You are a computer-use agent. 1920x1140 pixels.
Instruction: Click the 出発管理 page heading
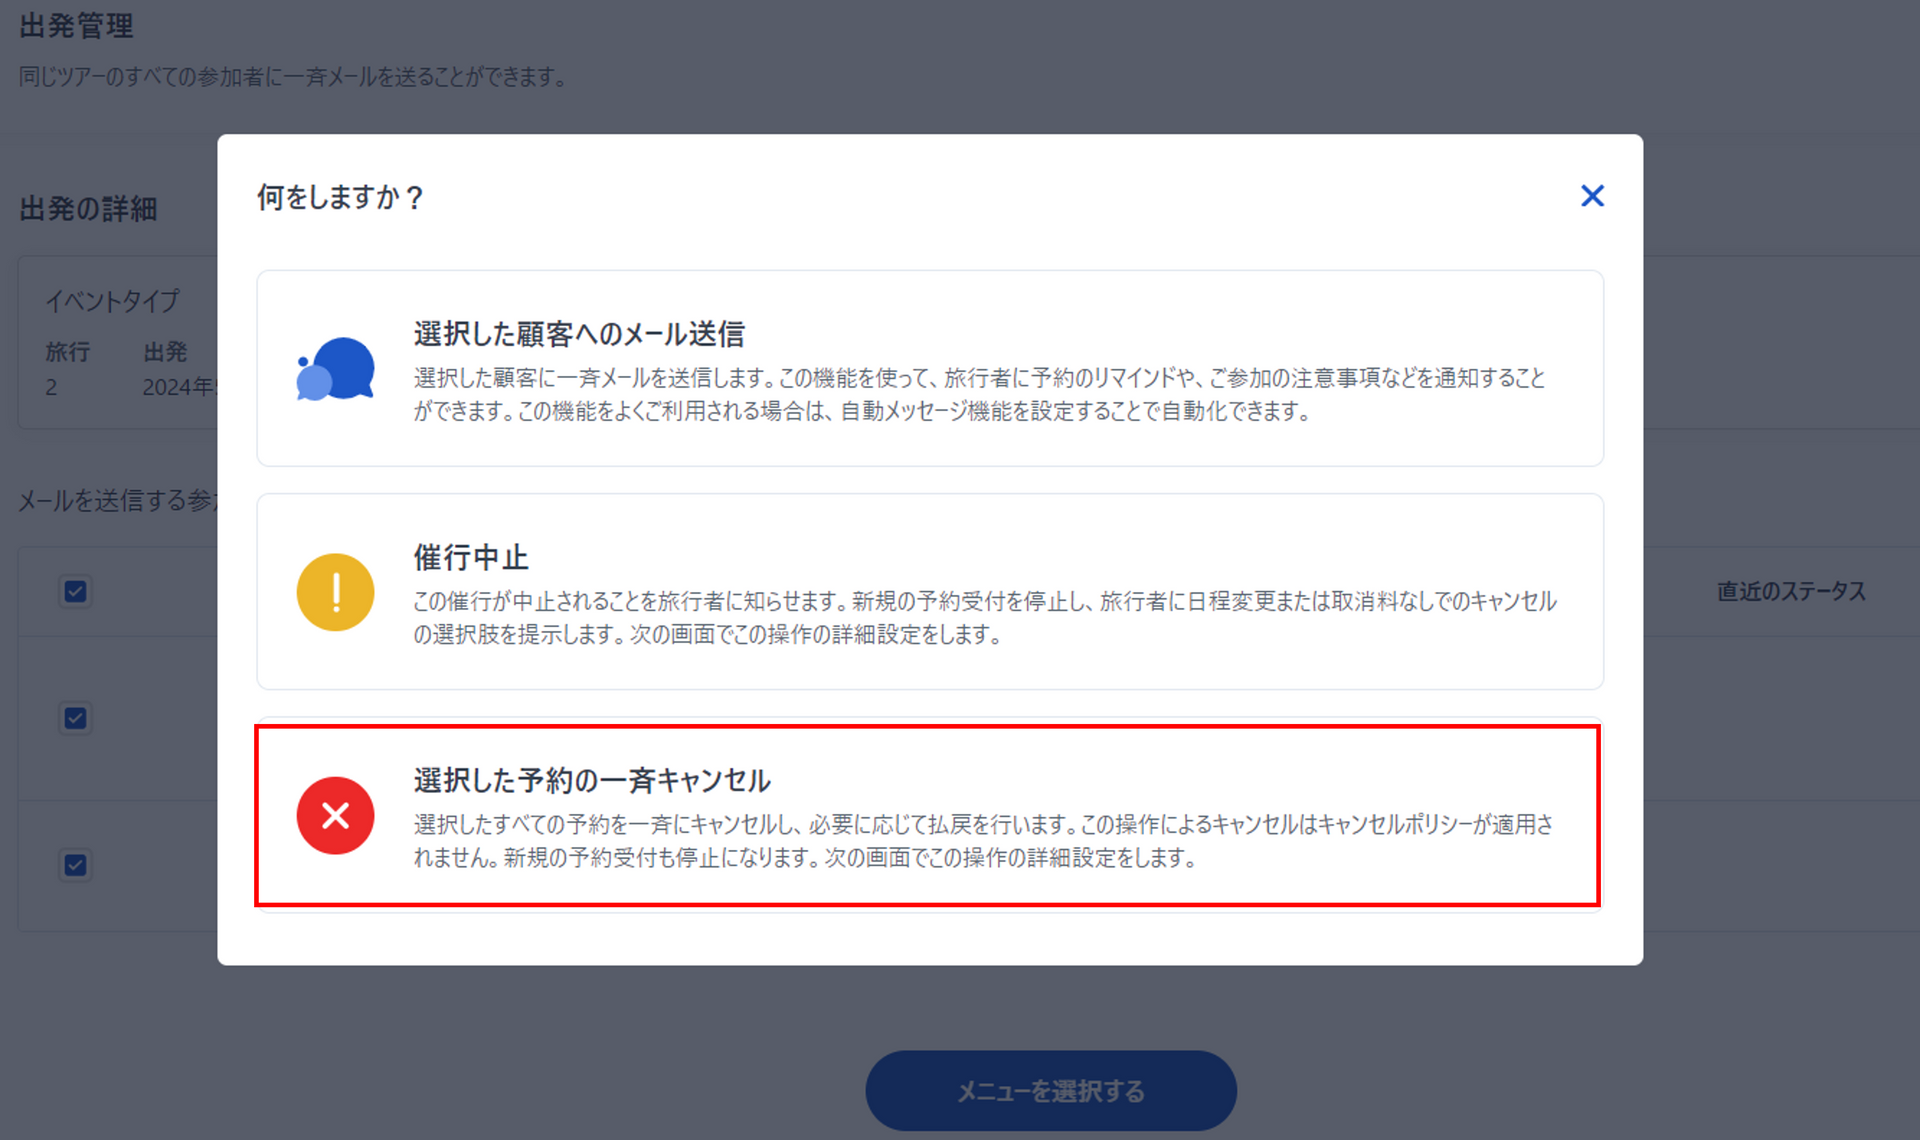[77, 26]
